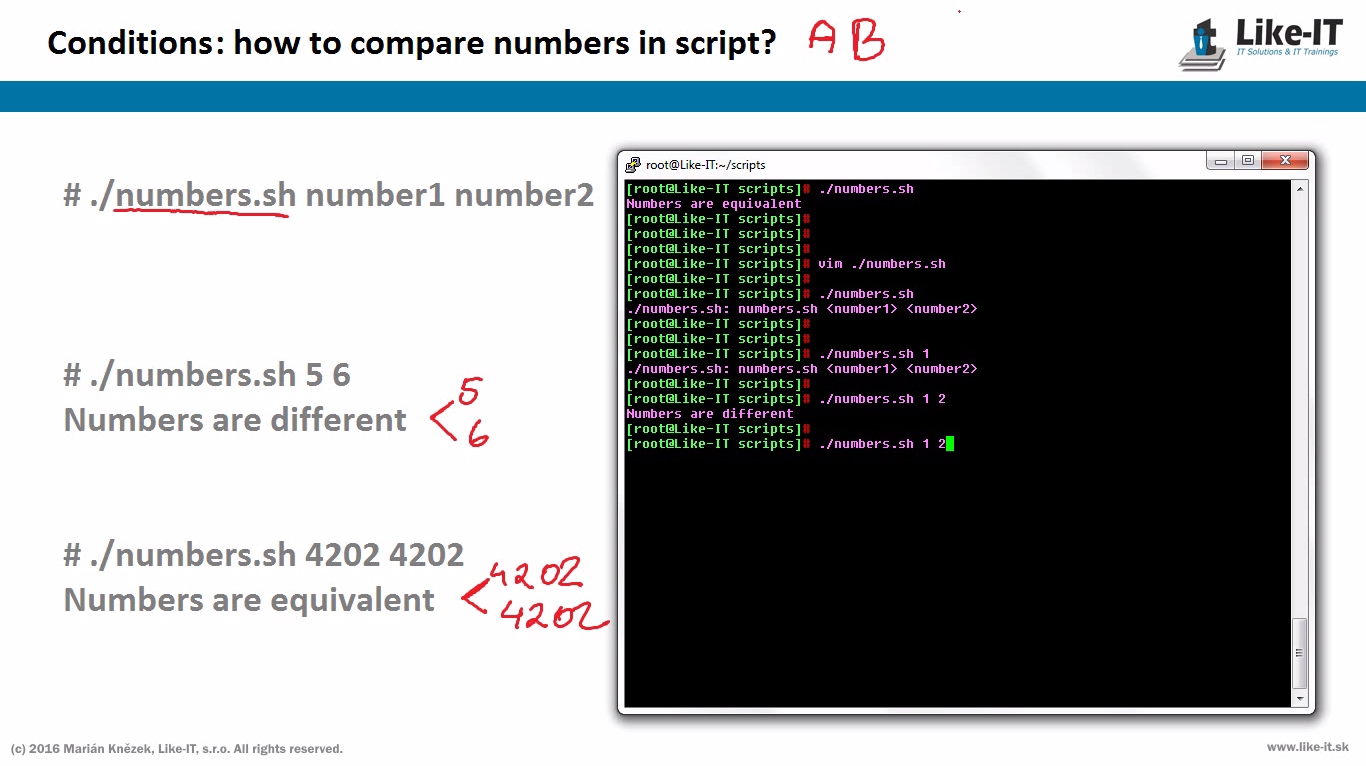Click the copyright notice in footer

click(x=177, y=749)
